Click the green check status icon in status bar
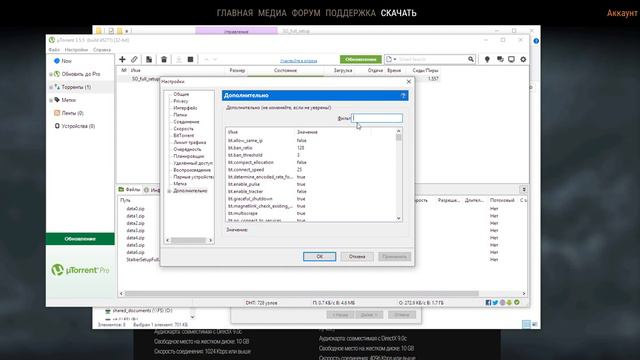 pyautogui.click(x=517, y=302)
